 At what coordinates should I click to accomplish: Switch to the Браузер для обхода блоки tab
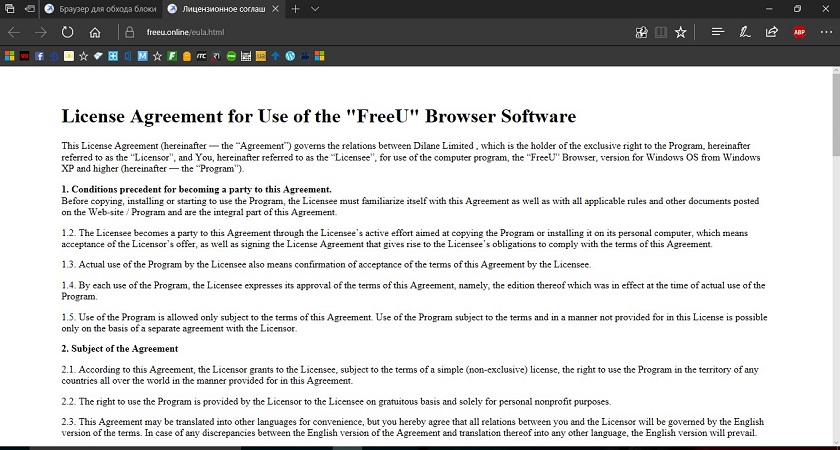(x=101, y=9)
